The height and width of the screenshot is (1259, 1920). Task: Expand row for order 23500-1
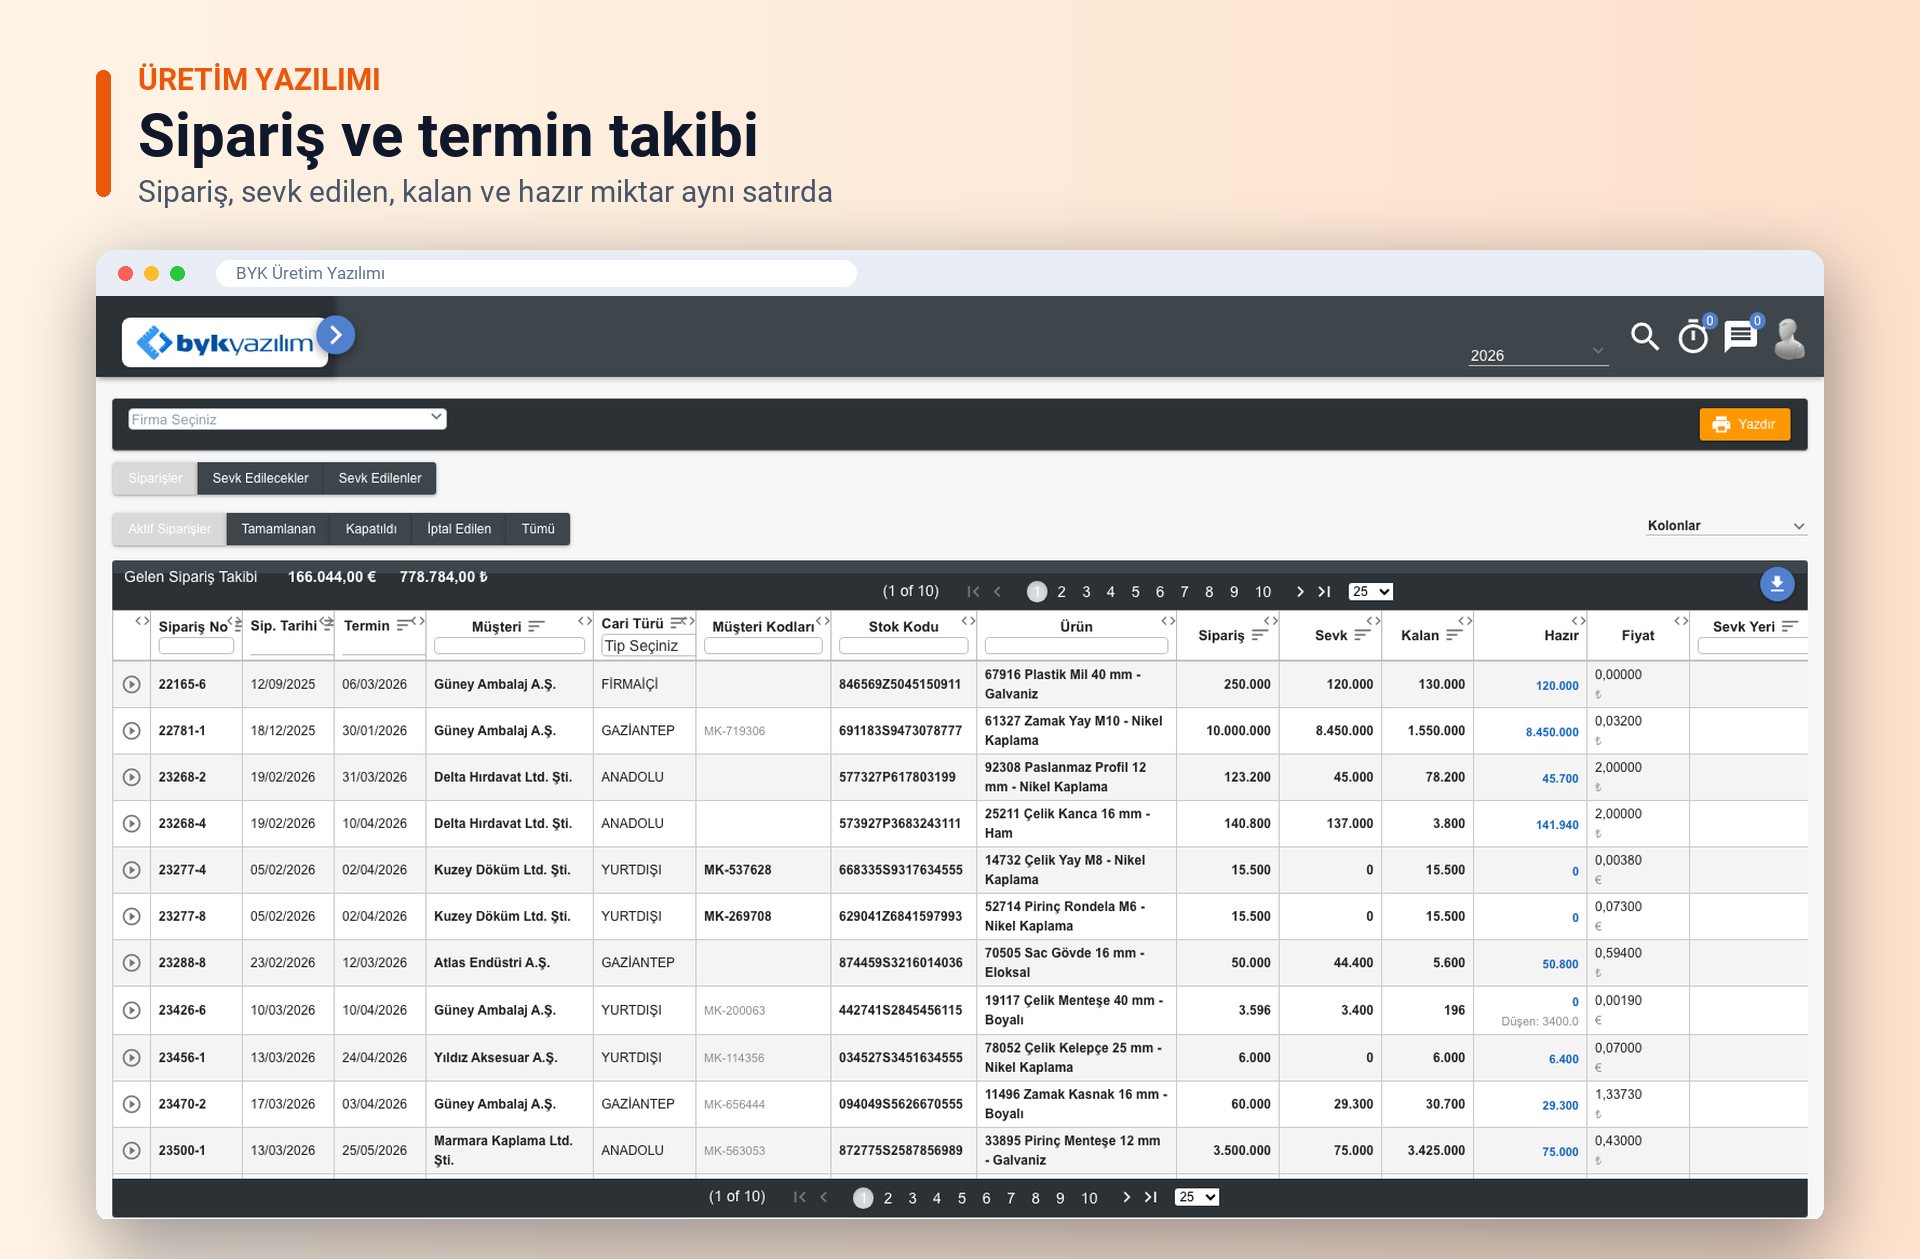(131, 1151)
